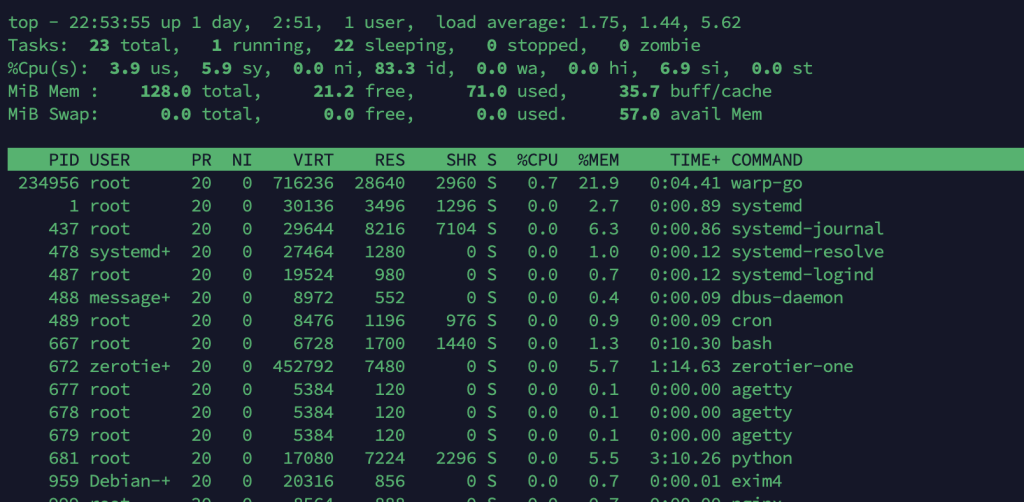Click the cron command name
The height and width of the screenshot is (502, 1024).
pyautogui.click(x=751, y=321)
